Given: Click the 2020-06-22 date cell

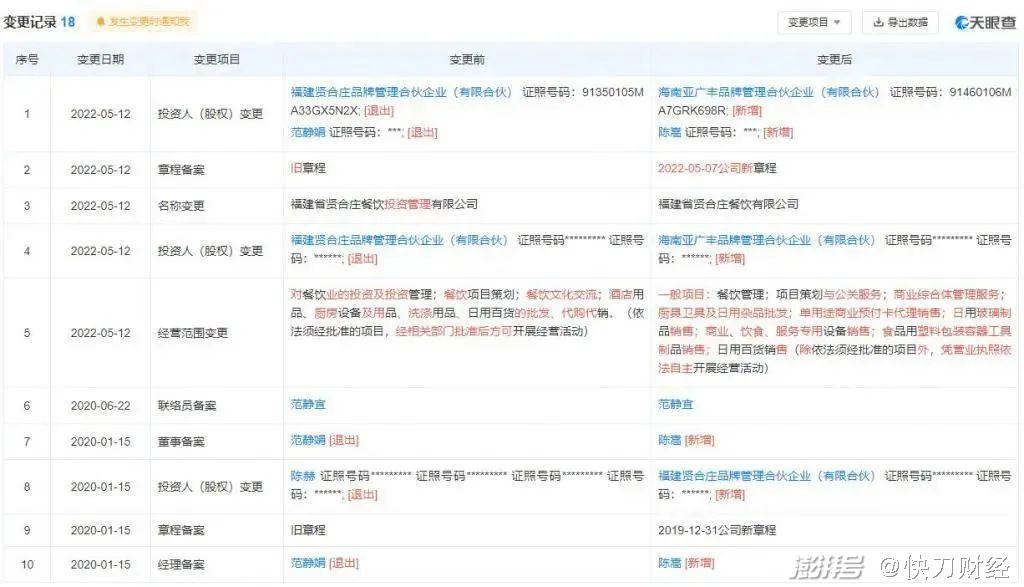Looking at the screenshot, I should (101, 405).
